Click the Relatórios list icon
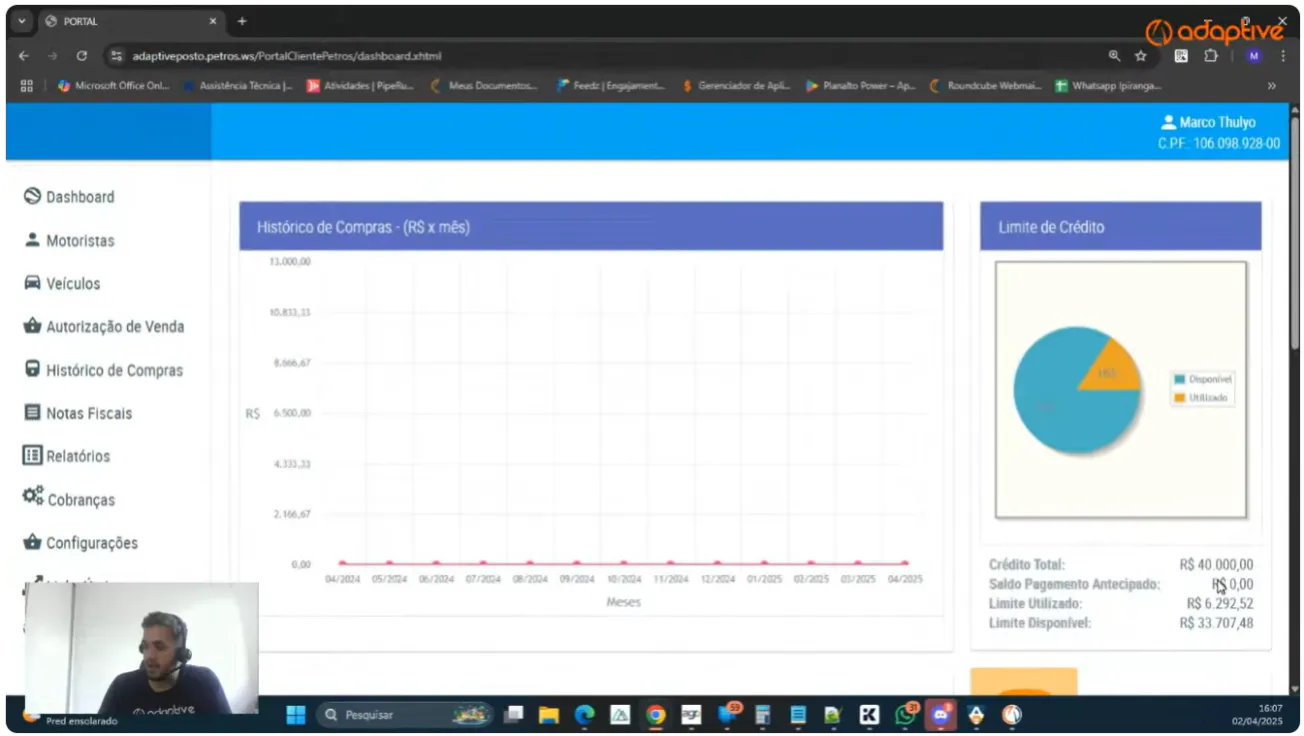1304x736 pixels. [x=32, y=455]
